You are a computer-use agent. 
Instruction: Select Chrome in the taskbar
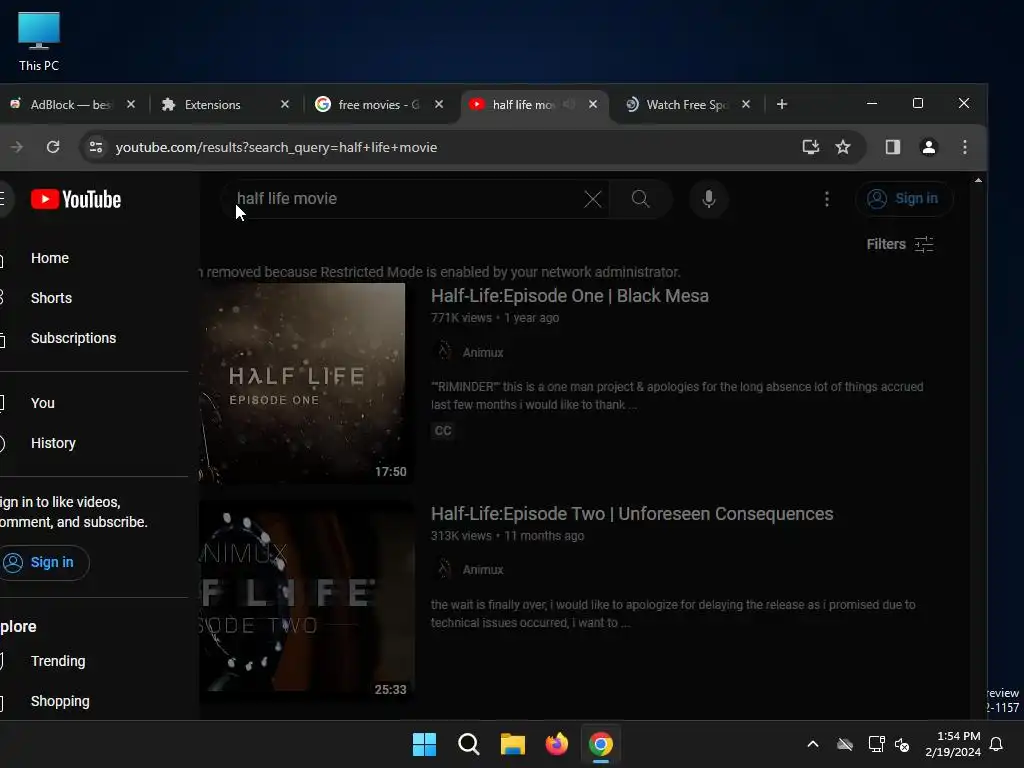(601, 744)
